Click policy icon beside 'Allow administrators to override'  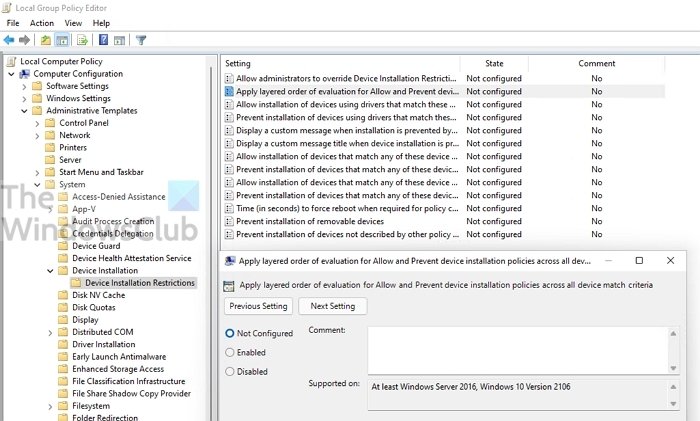[229, 79]
